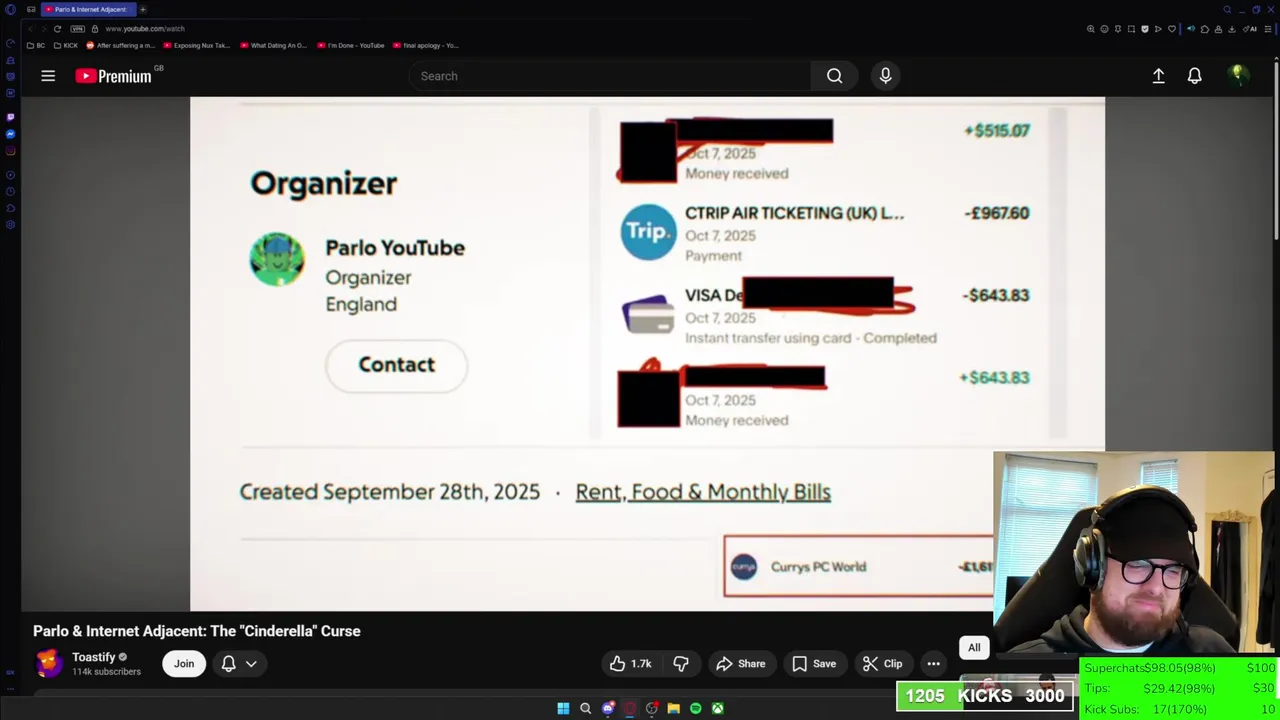Click the youtube.com/watch address bar

145,29
